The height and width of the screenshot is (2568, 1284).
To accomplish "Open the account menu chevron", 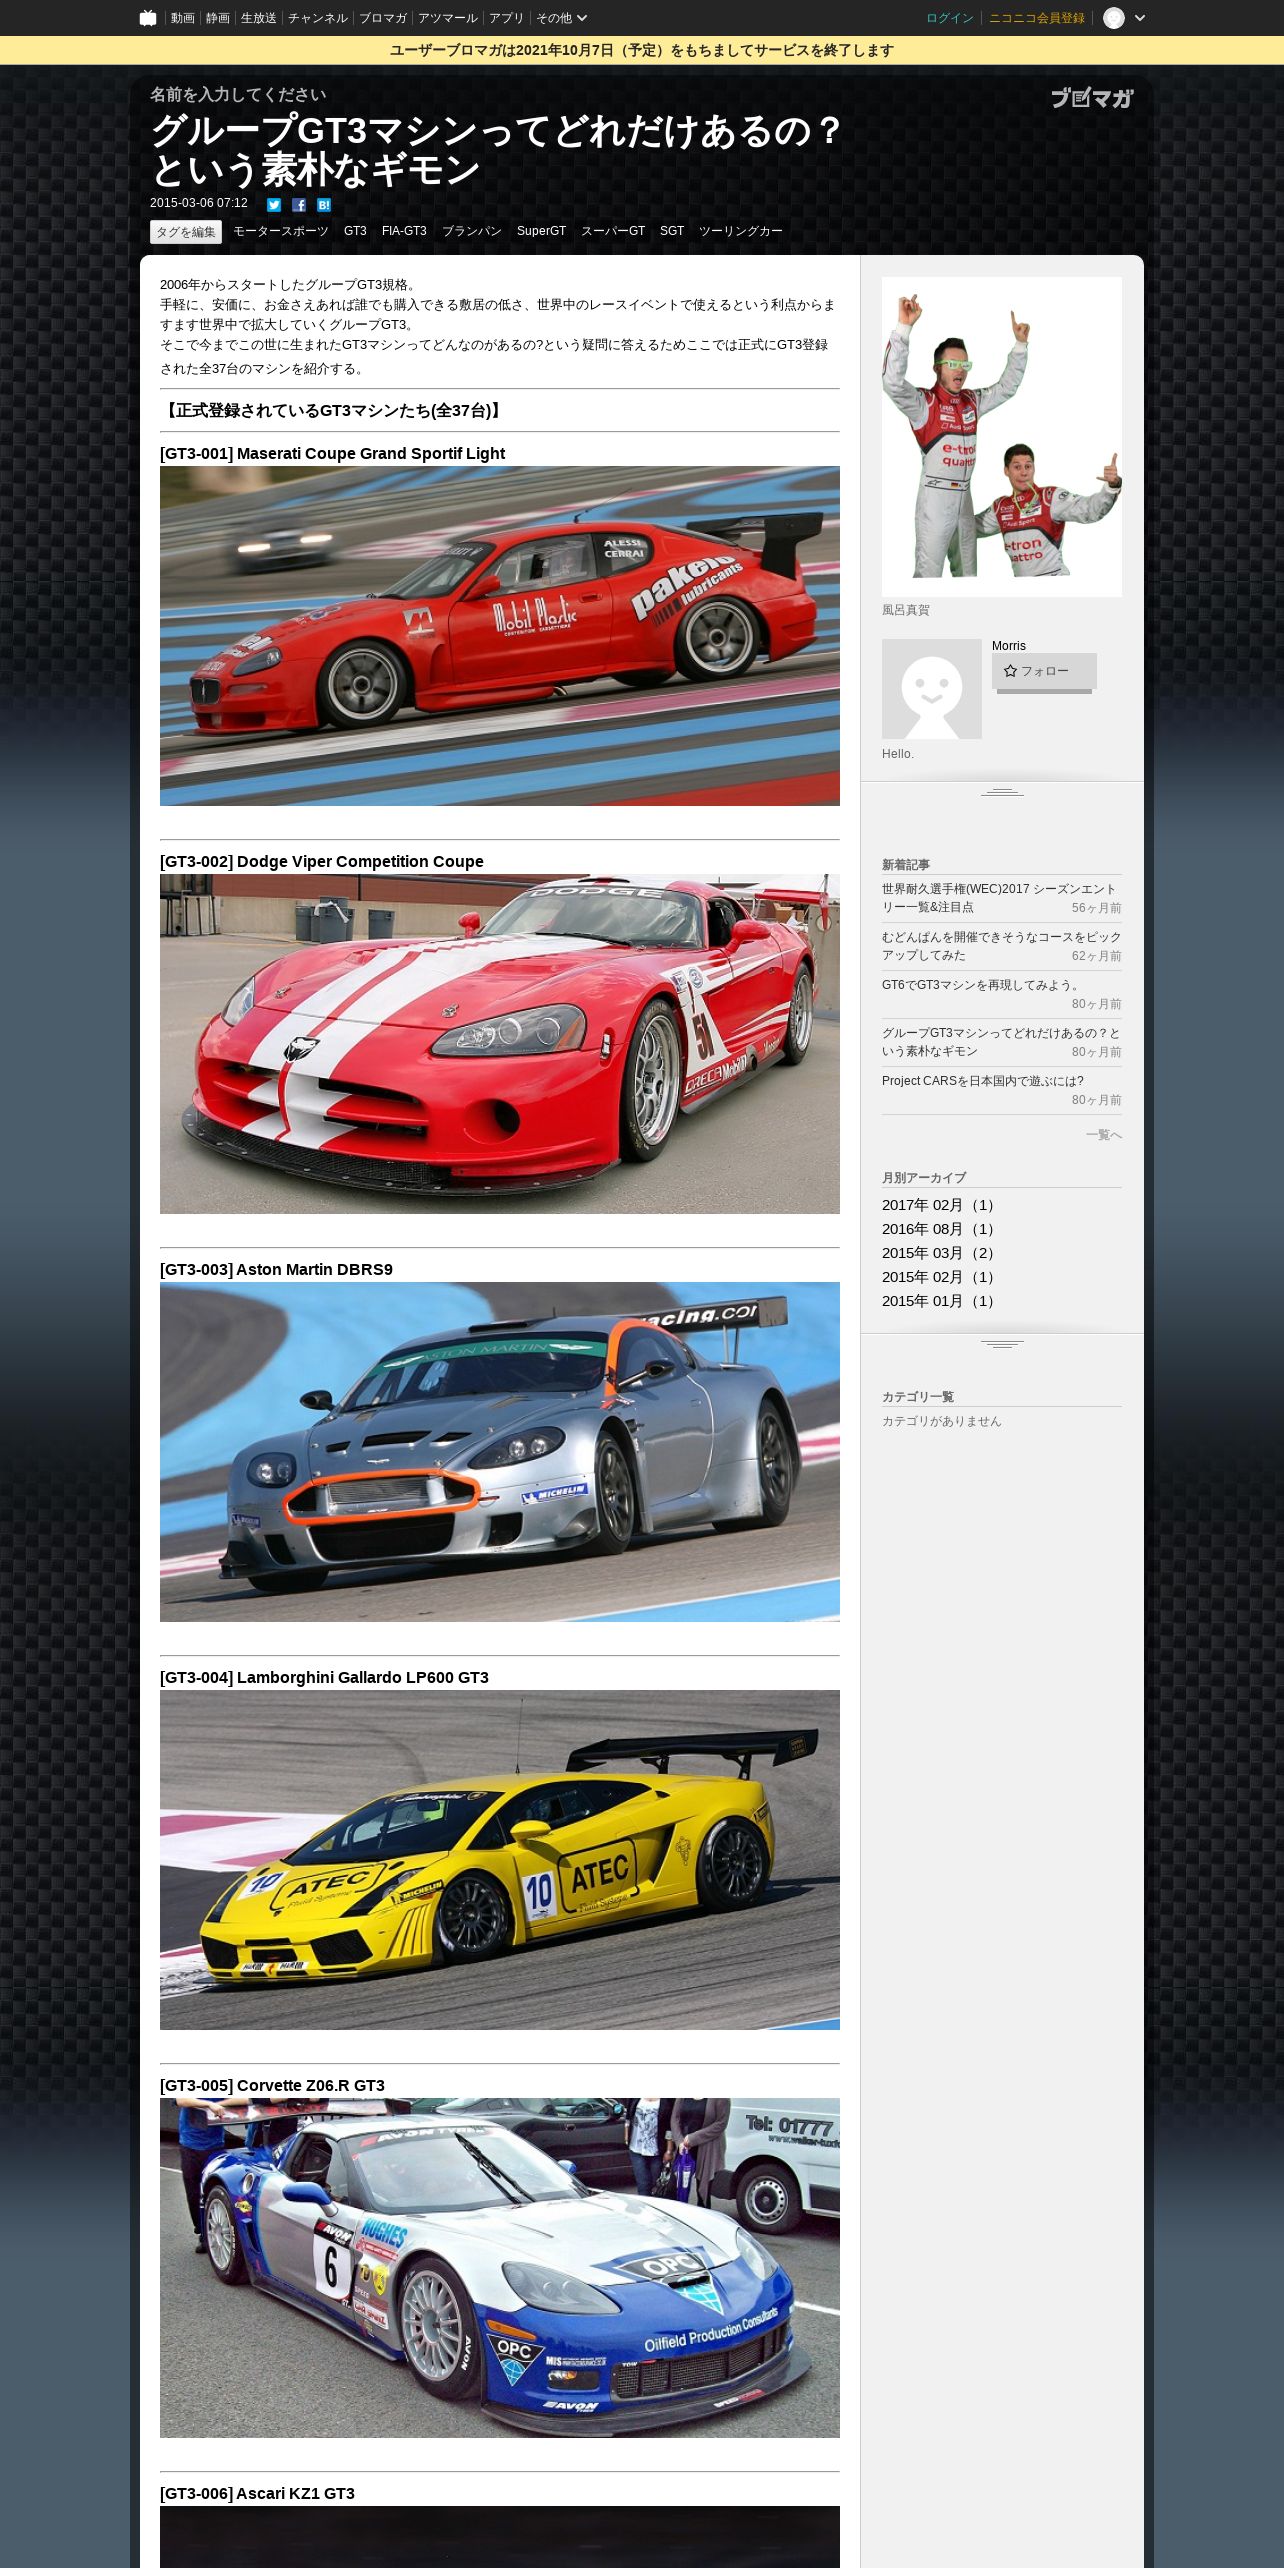I will click(x=1140, y=18).
